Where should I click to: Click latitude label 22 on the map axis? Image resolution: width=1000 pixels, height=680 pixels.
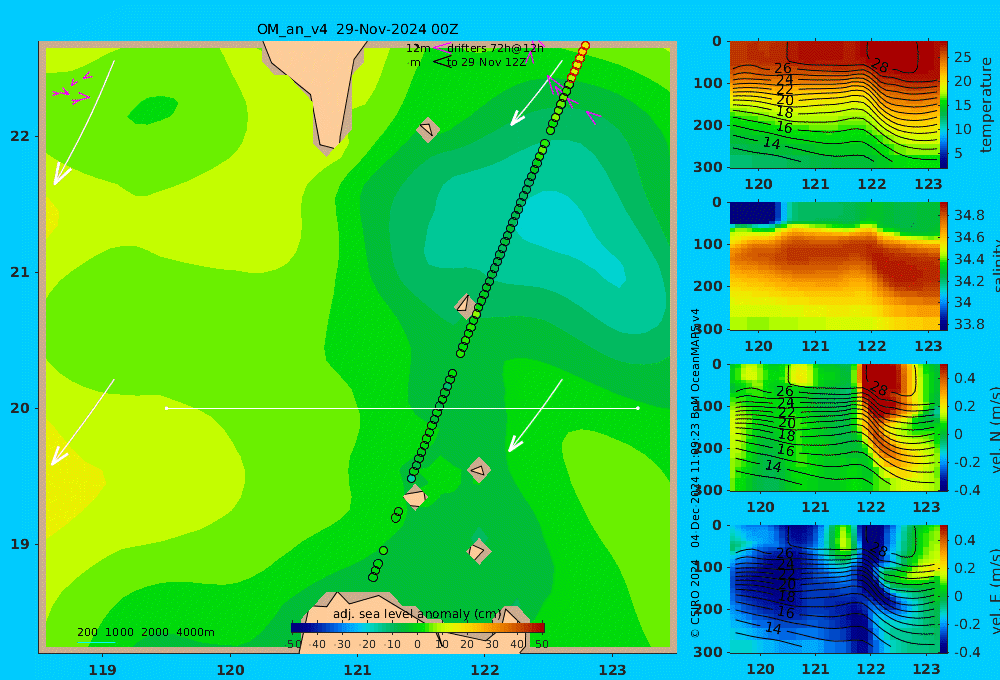pos(20,136)
